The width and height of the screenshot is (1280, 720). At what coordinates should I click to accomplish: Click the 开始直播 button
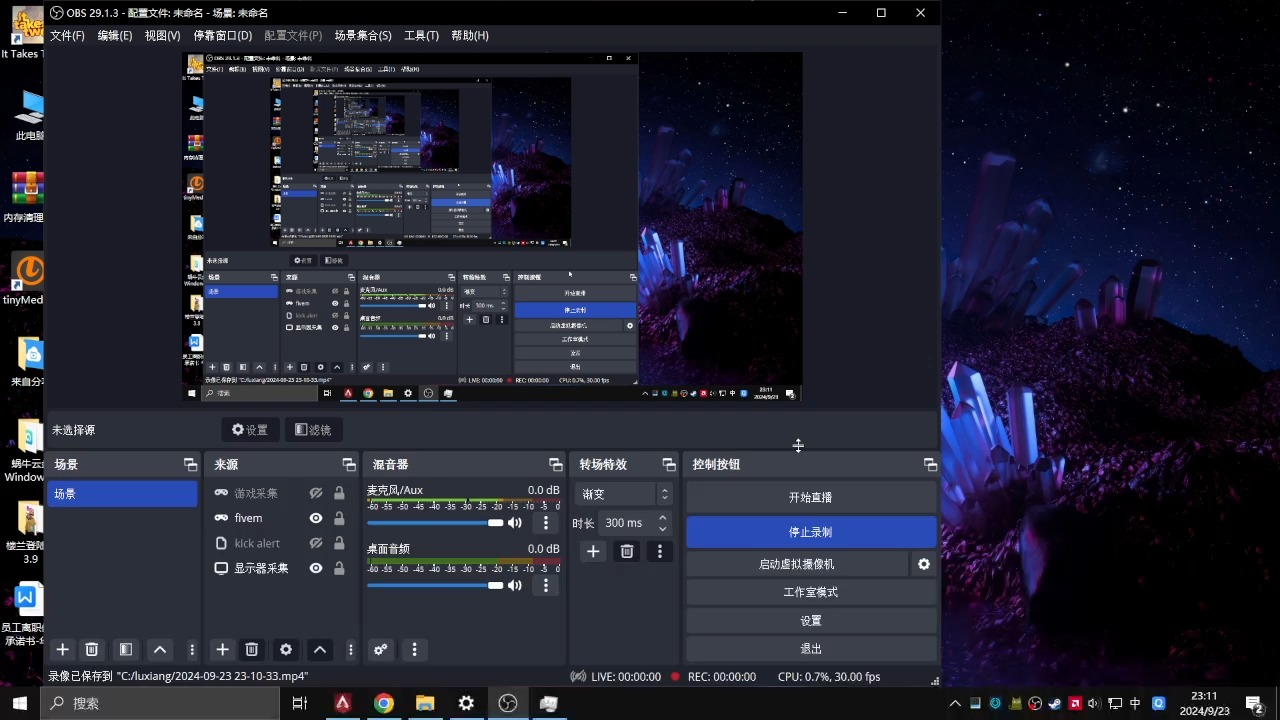pos(810,497)
